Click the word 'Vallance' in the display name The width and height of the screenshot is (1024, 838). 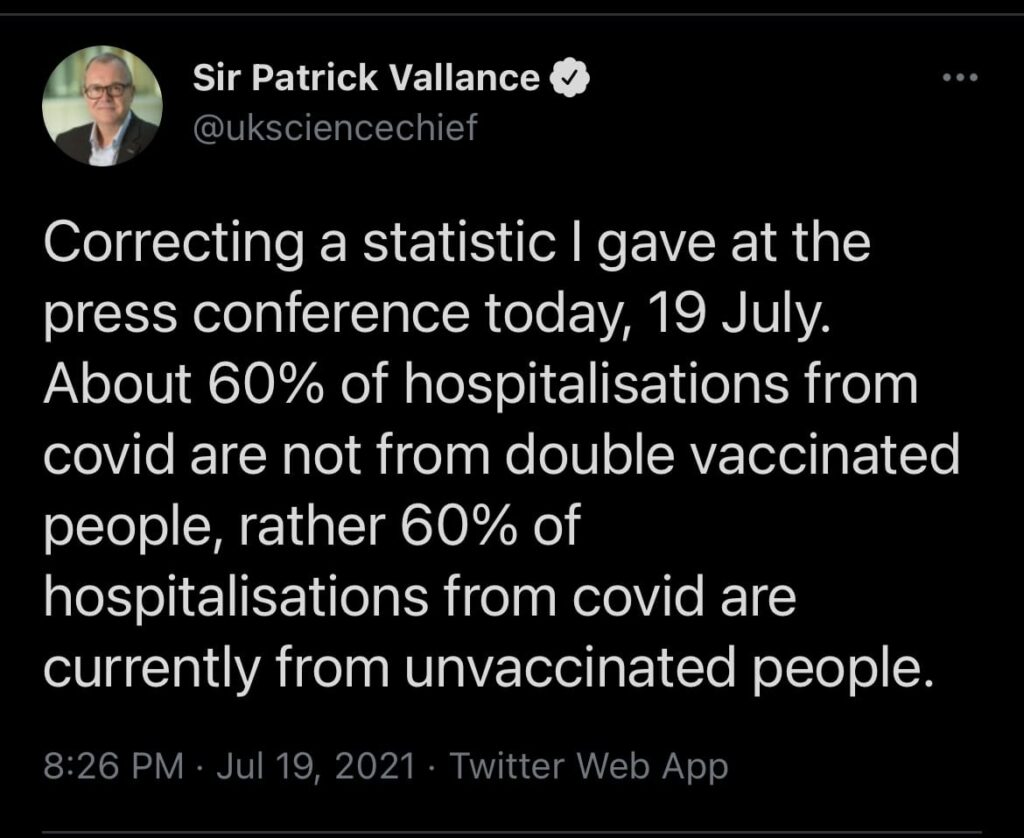(x=464, y=78)
